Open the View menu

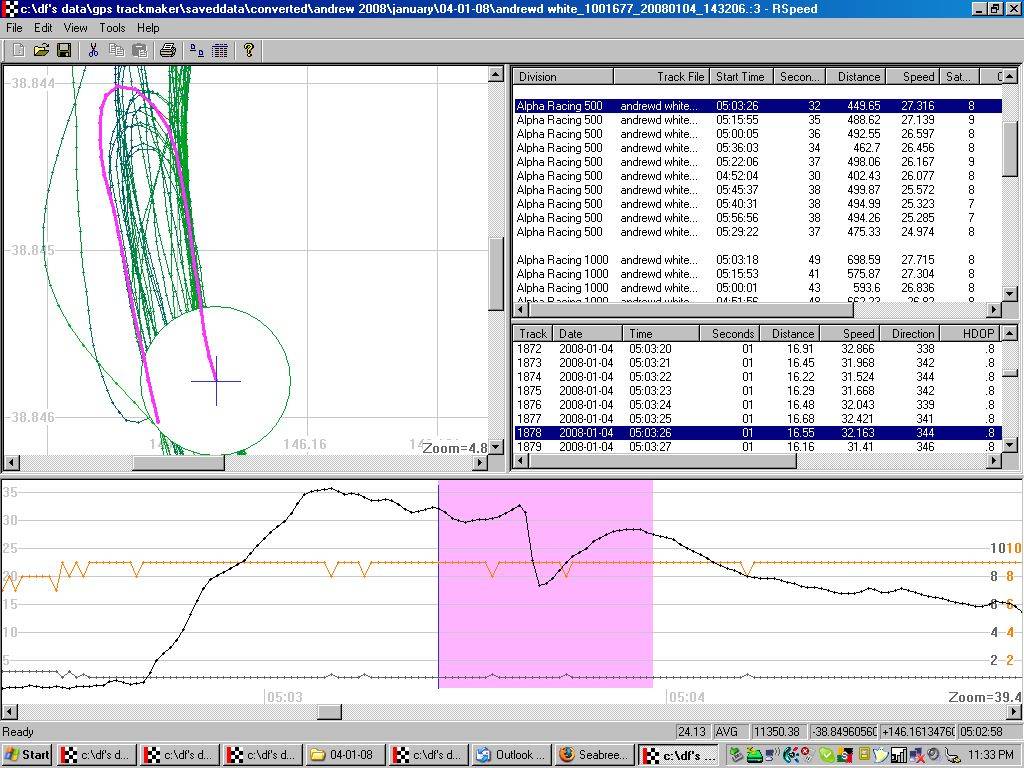76,28
